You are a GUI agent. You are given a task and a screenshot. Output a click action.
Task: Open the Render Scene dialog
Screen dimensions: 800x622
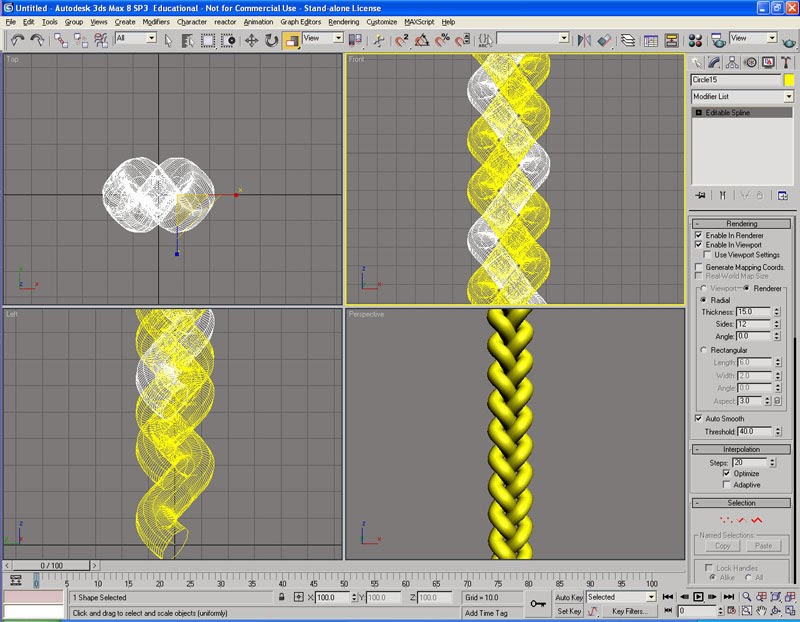[x=717, y=40]
